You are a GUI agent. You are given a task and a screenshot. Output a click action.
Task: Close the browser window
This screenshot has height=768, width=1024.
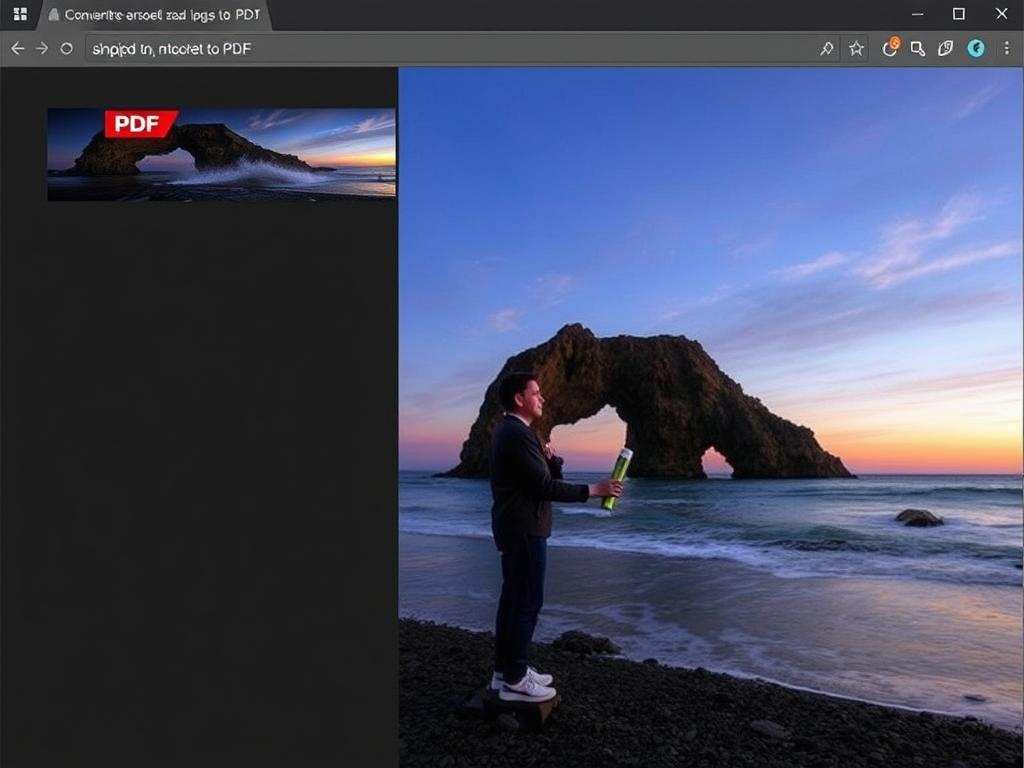(x=1001, y=14)
